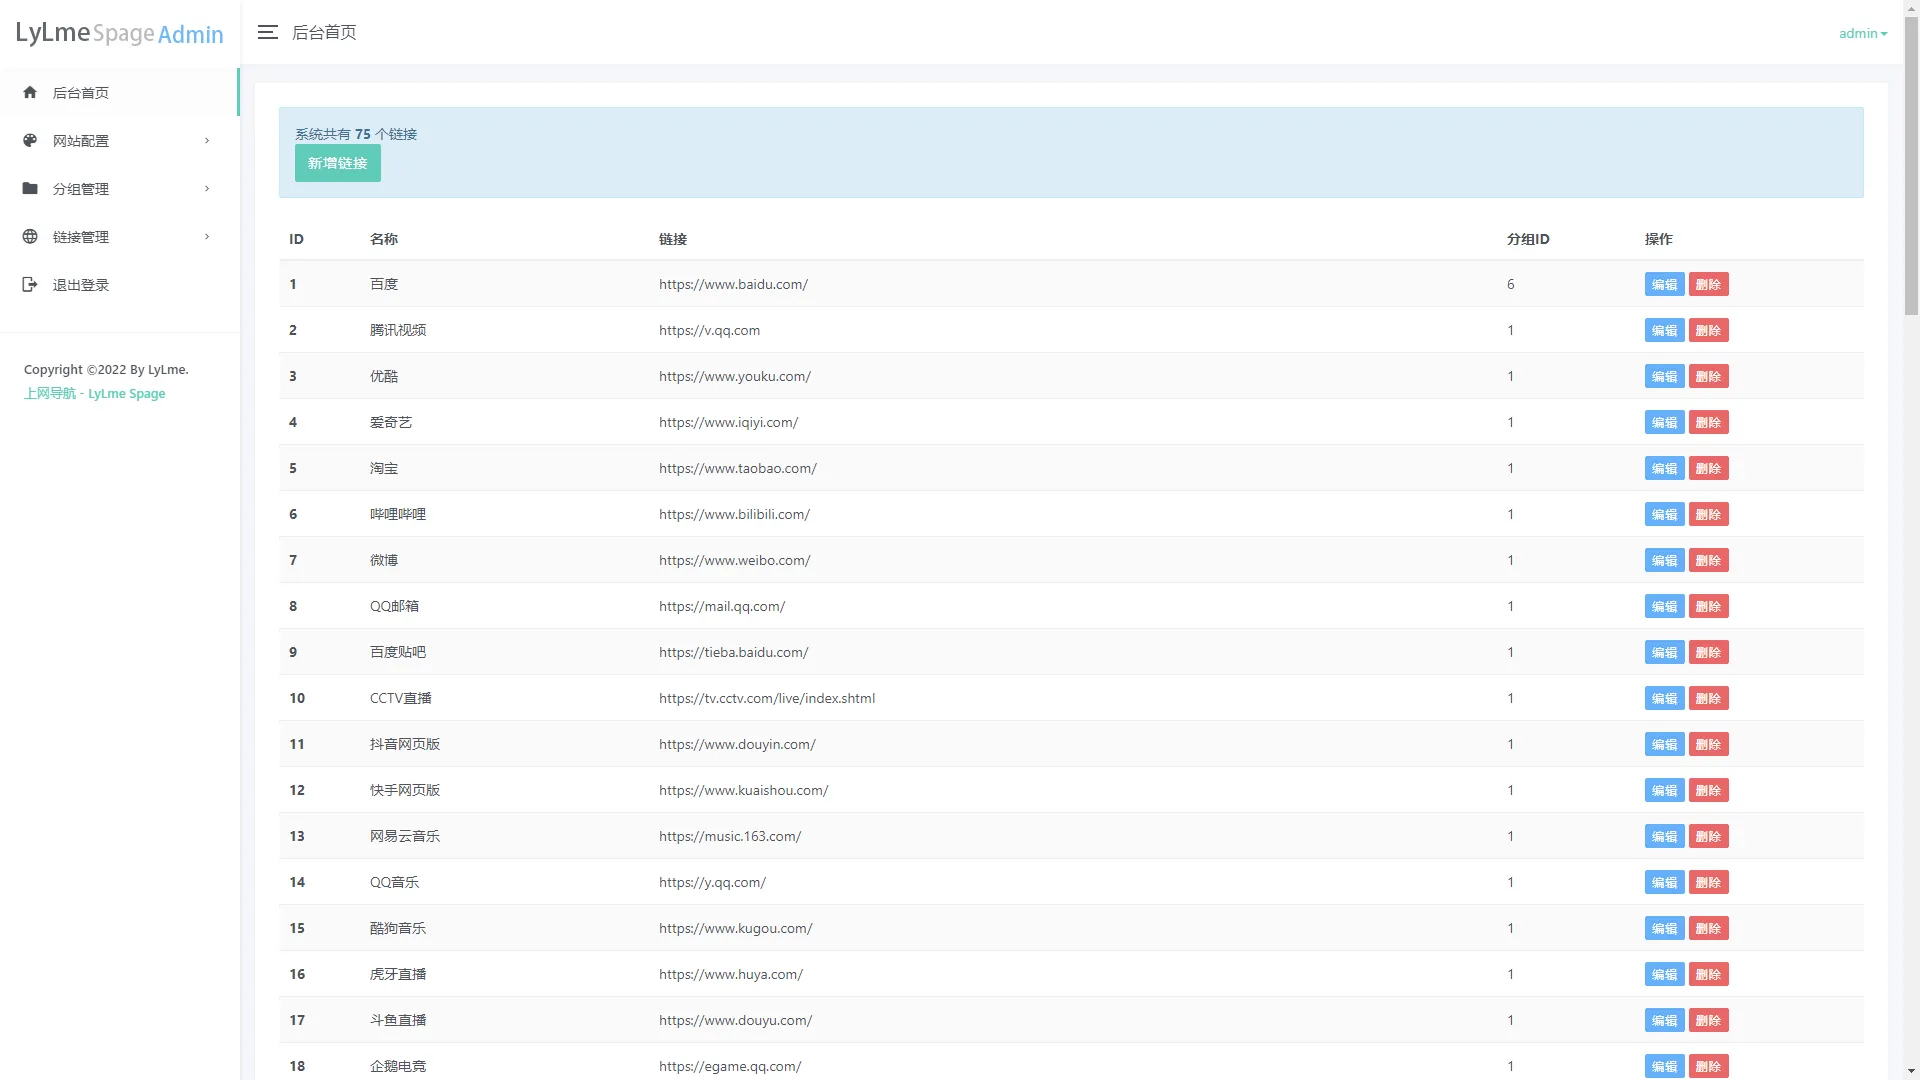Viewport: 1920px width, 1080px height.
Task: Select 网站配置 menu item
Action: point(119,140)
